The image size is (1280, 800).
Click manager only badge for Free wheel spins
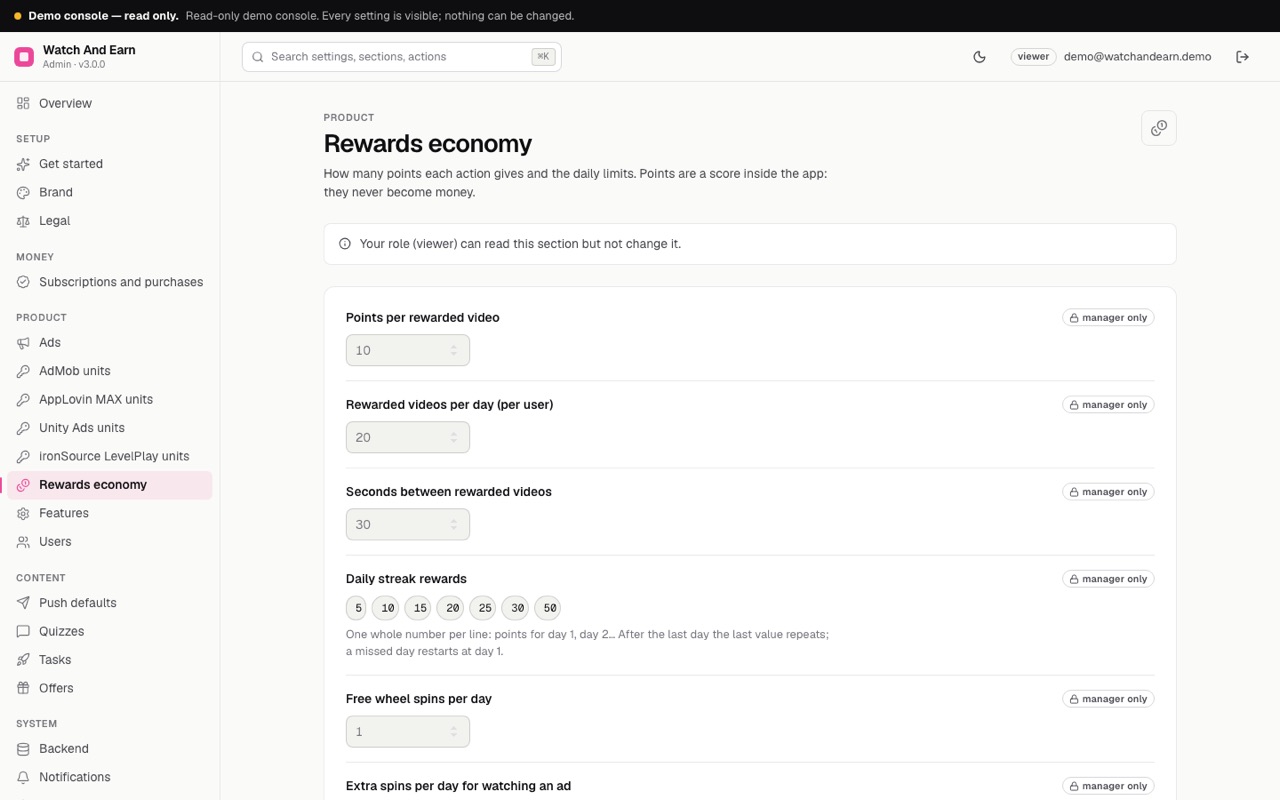pos(1108,699)
